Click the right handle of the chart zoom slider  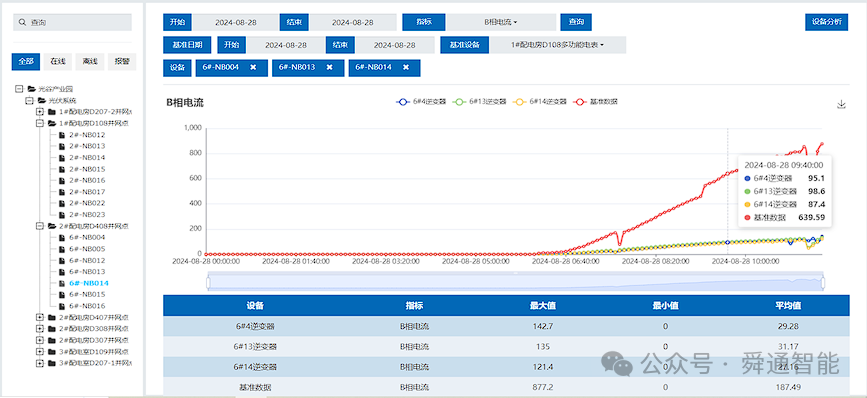(x=823, y=282)
